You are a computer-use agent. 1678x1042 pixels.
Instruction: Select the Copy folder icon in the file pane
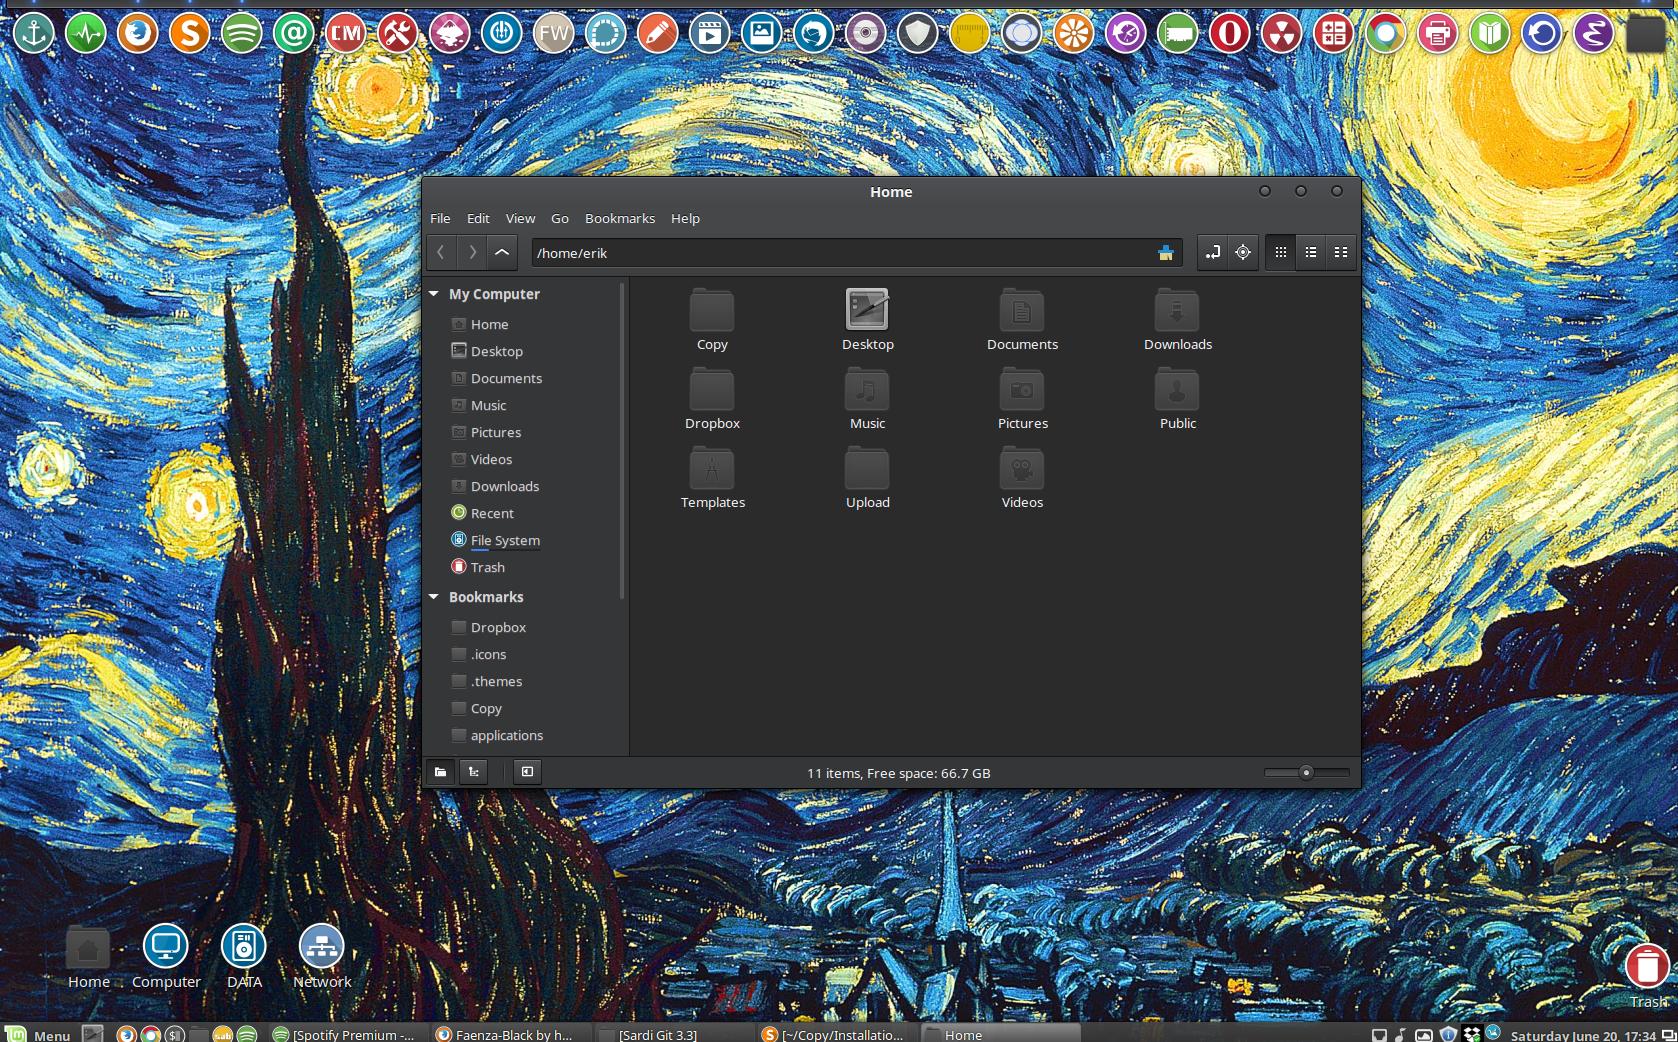click(x=712, y=310)
